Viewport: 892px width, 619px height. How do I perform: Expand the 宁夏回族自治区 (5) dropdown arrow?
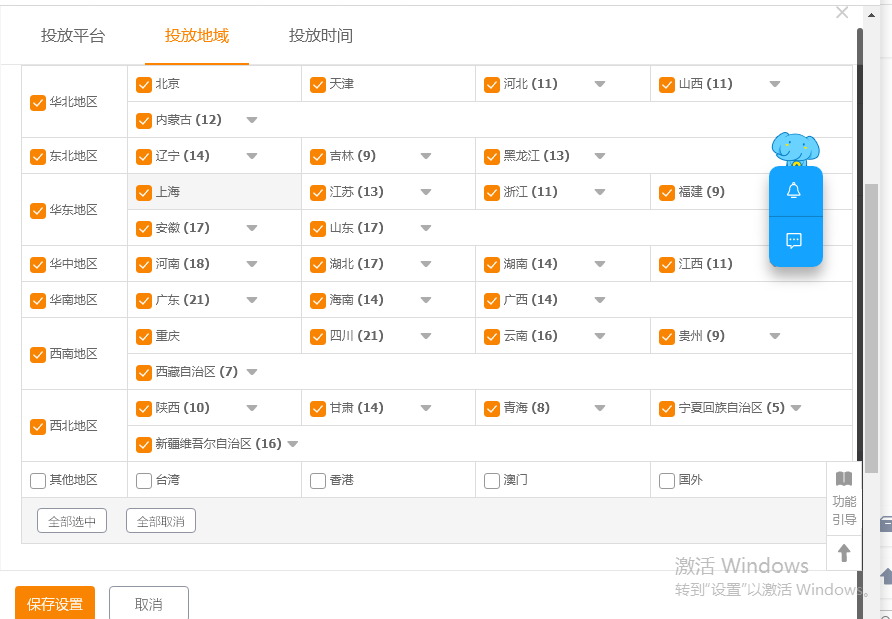tap(796, 408)
